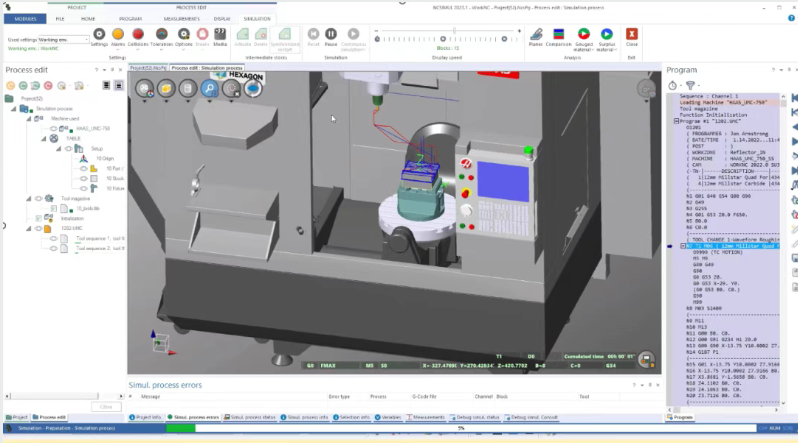
Task: Select the magnifier zoom tool in viewport
Action: pos(210,89)
